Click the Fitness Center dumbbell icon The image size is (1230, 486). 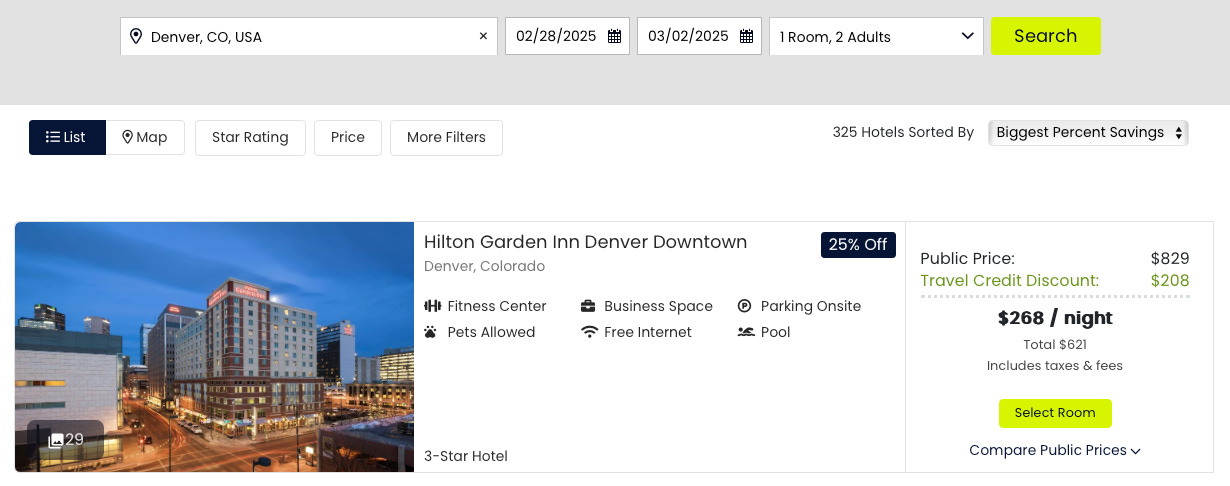432,306
